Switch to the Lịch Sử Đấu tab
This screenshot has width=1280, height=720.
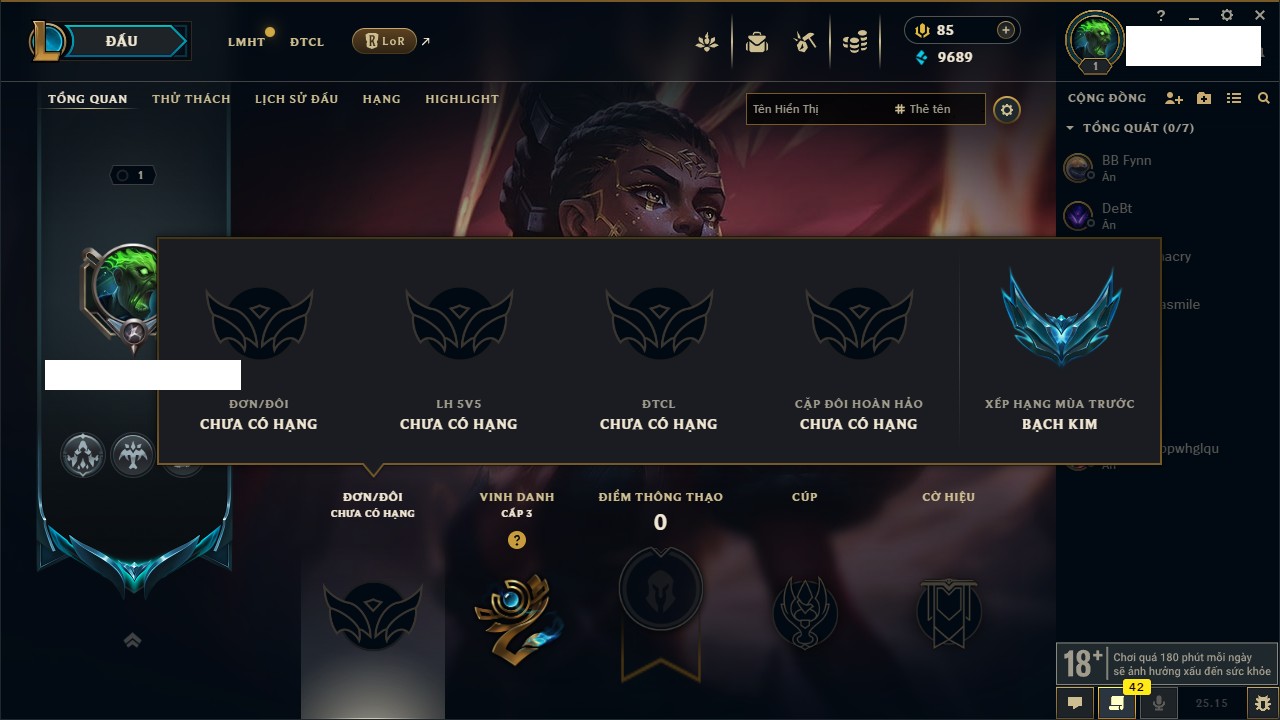(296, 99)
